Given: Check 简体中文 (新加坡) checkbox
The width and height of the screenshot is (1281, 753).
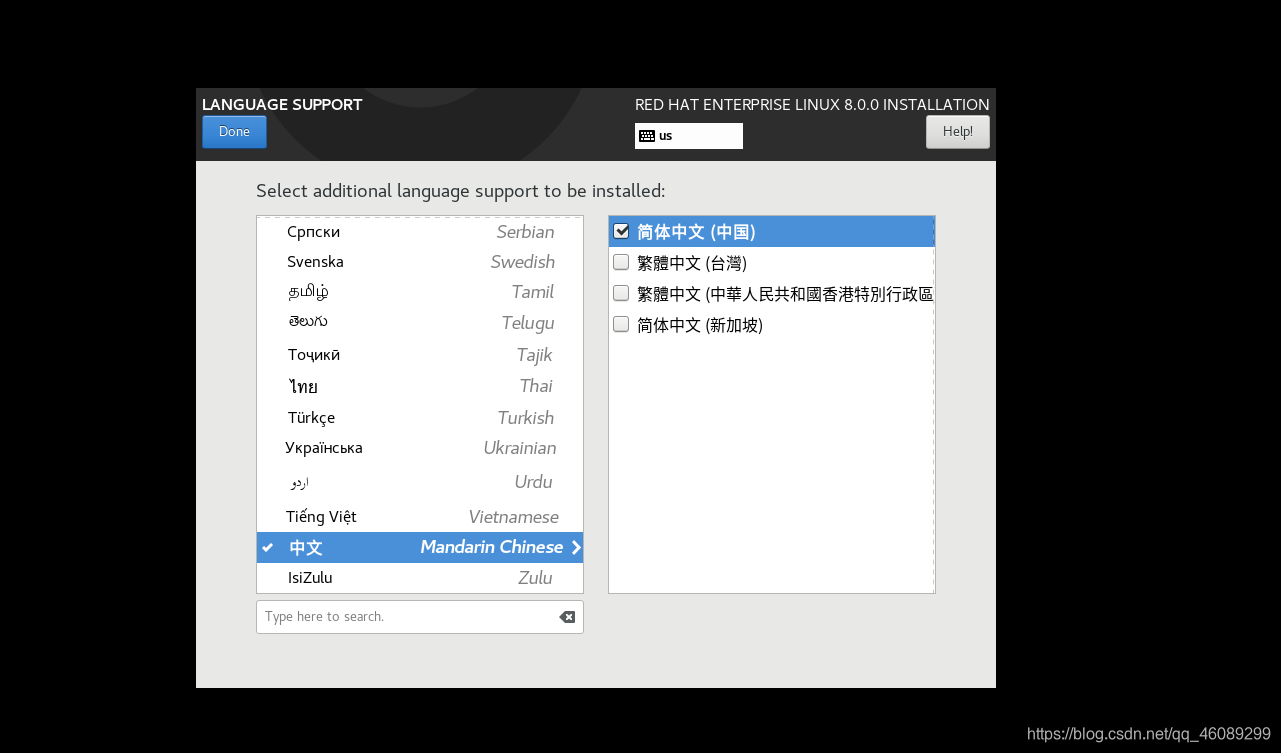Looking at the screenshot, I should pos(621,325).
